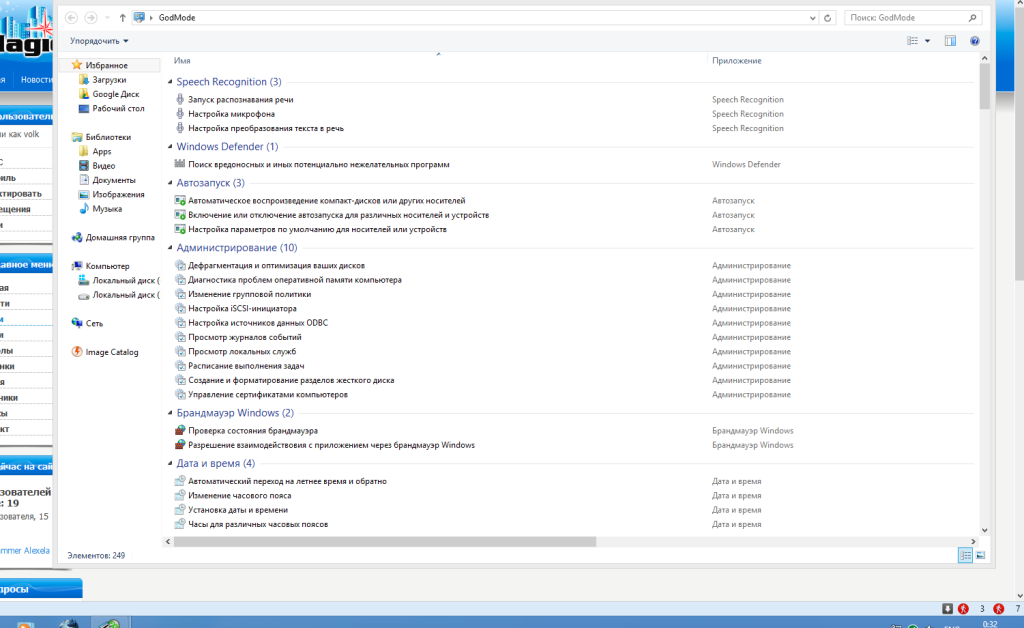Collapse the Speech Recognition group

click(x=170, y=82)
